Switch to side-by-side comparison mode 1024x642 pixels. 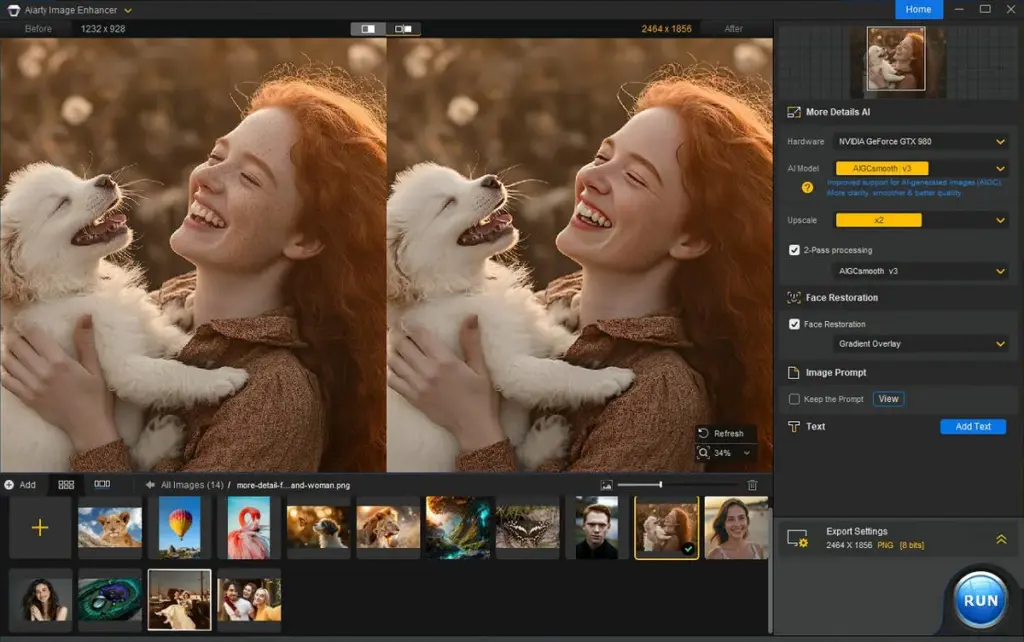404,29
